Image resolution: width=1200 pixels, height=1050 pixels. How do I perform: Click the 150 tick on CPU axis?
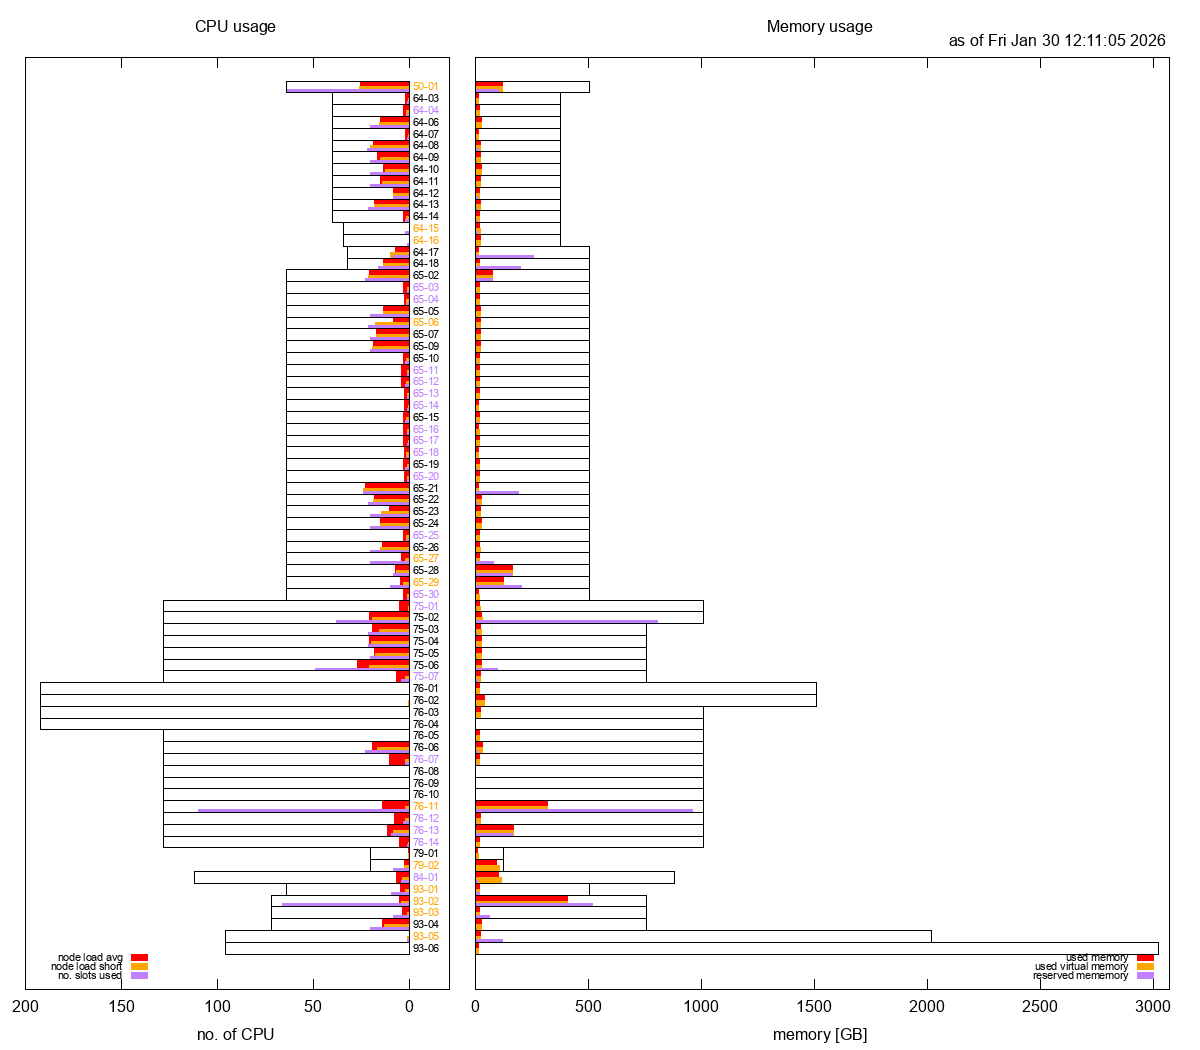pos(121,1006)
